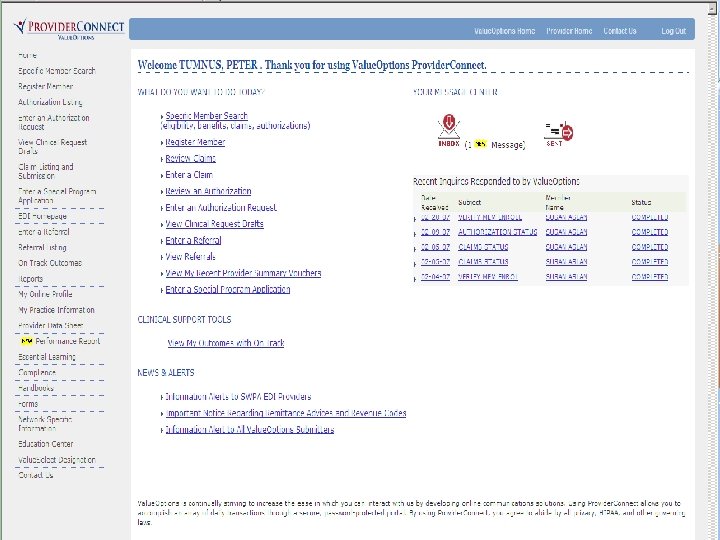
Task: Open Education Center in the sidebar
Action: [x=46, y=444]
